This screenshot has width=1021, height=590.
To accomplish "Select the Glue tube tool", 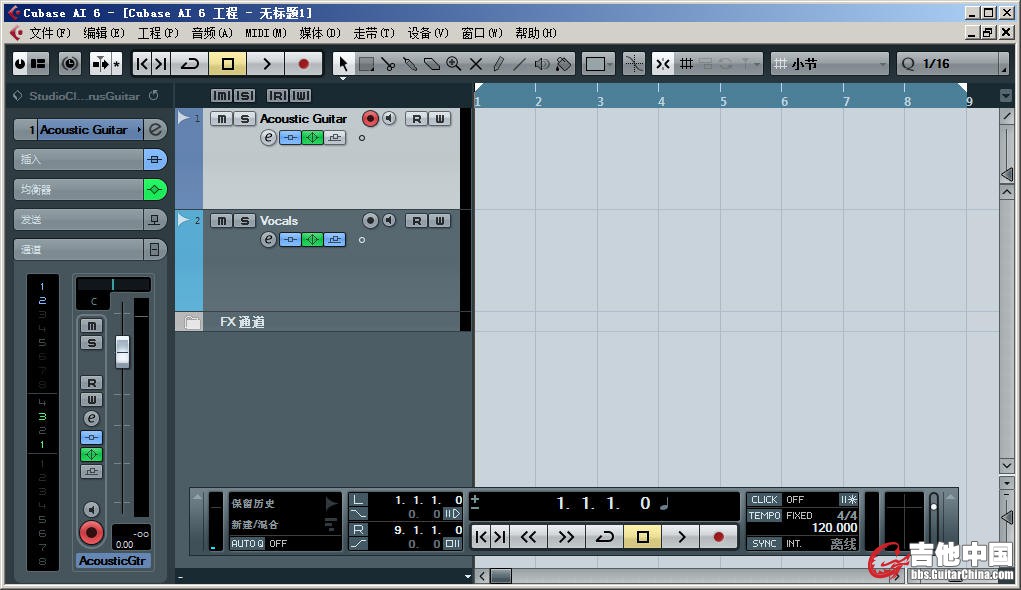I will (410, 64).
